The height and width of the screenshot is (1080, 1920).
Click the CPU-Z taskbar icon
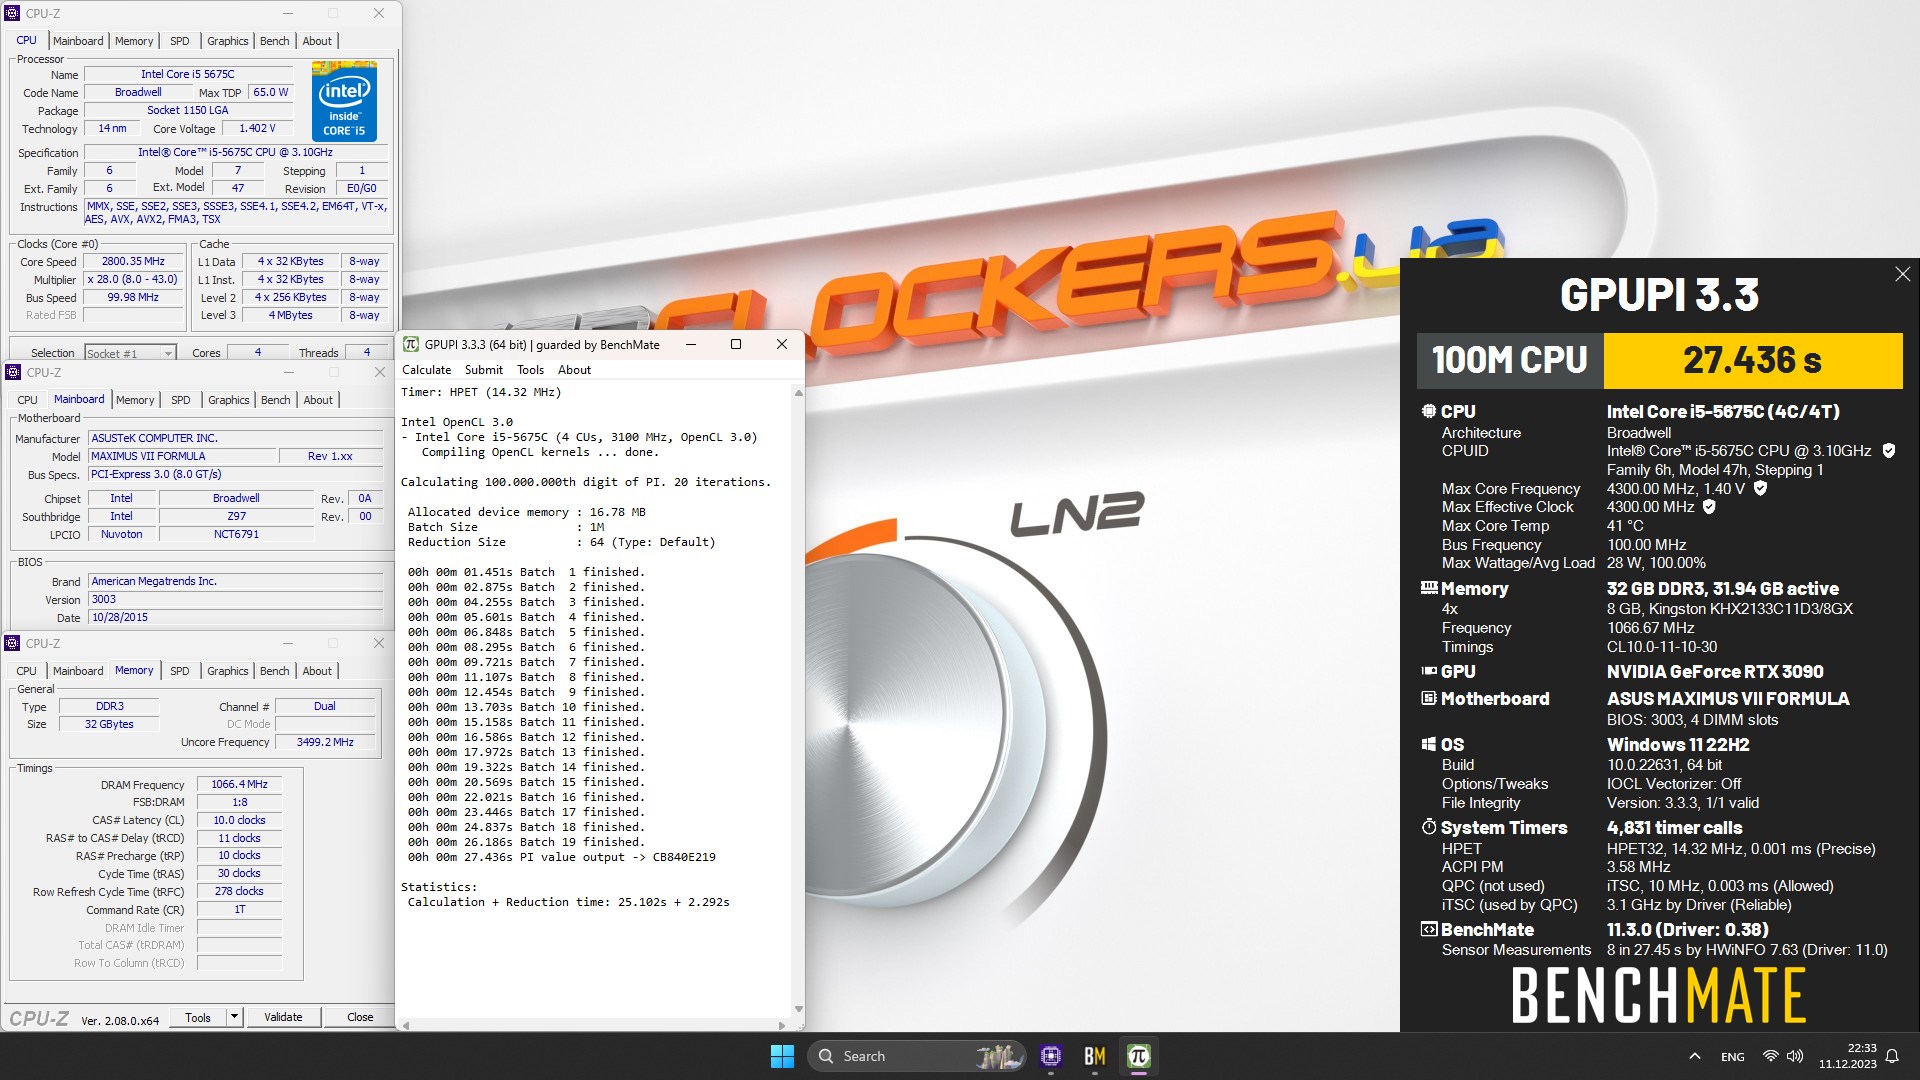point(1050,1056)
